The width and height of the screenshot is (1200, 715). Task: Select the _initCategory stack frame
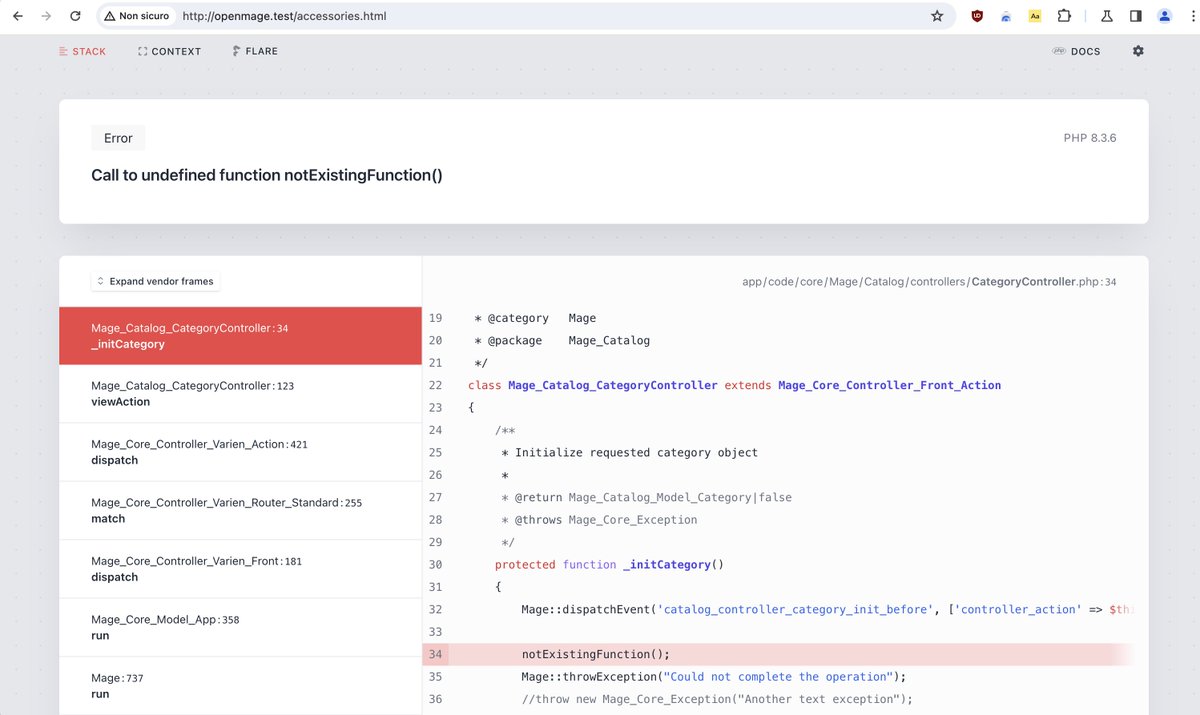coord(240,336)
